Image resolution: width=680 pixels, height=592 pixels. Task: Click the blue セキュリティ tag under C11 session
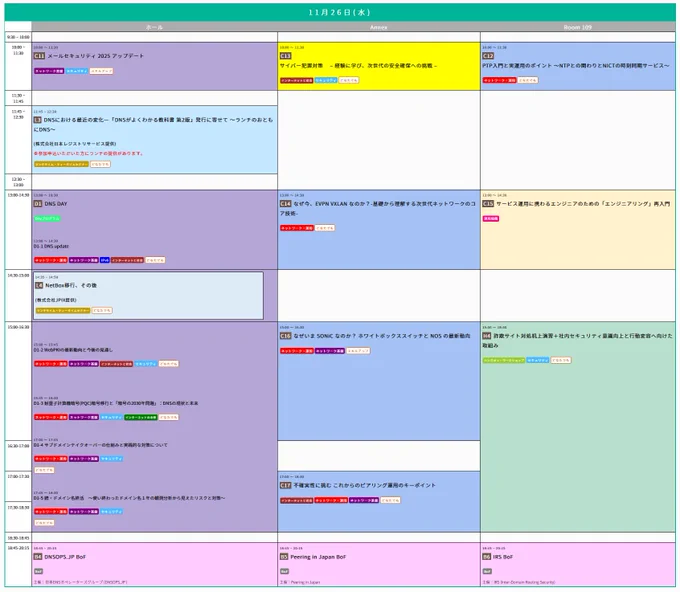coord(77,71)
